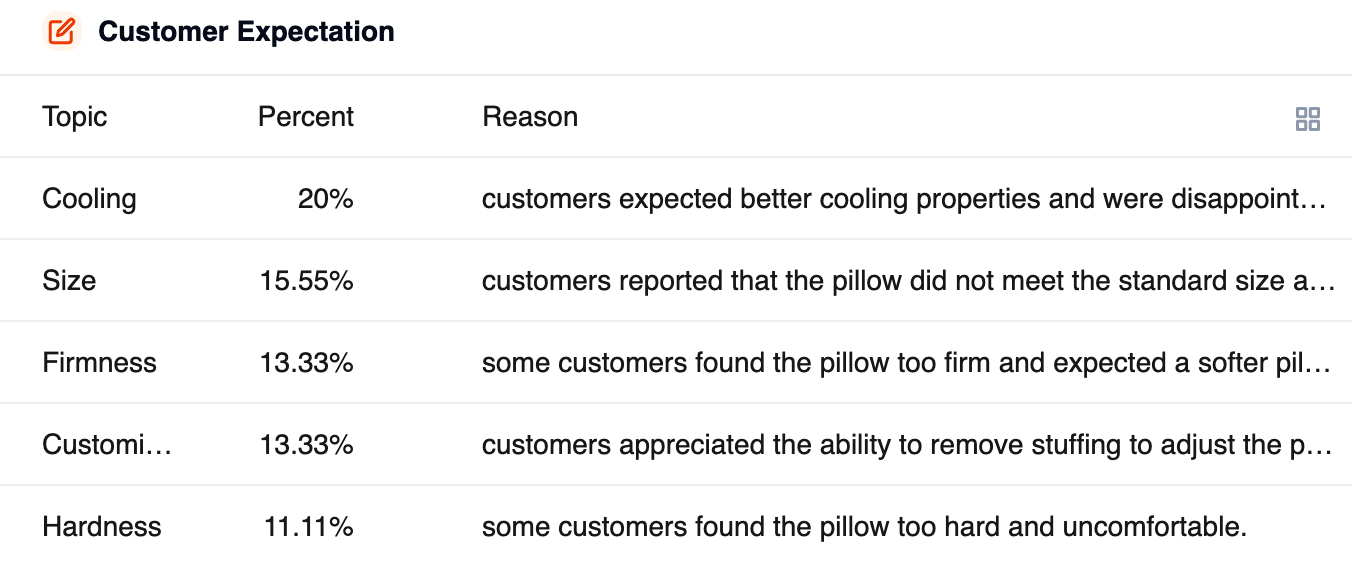1352x564 pixels.
Task: Click the 11.11% percent value
Action: click(x=309, y=527)
